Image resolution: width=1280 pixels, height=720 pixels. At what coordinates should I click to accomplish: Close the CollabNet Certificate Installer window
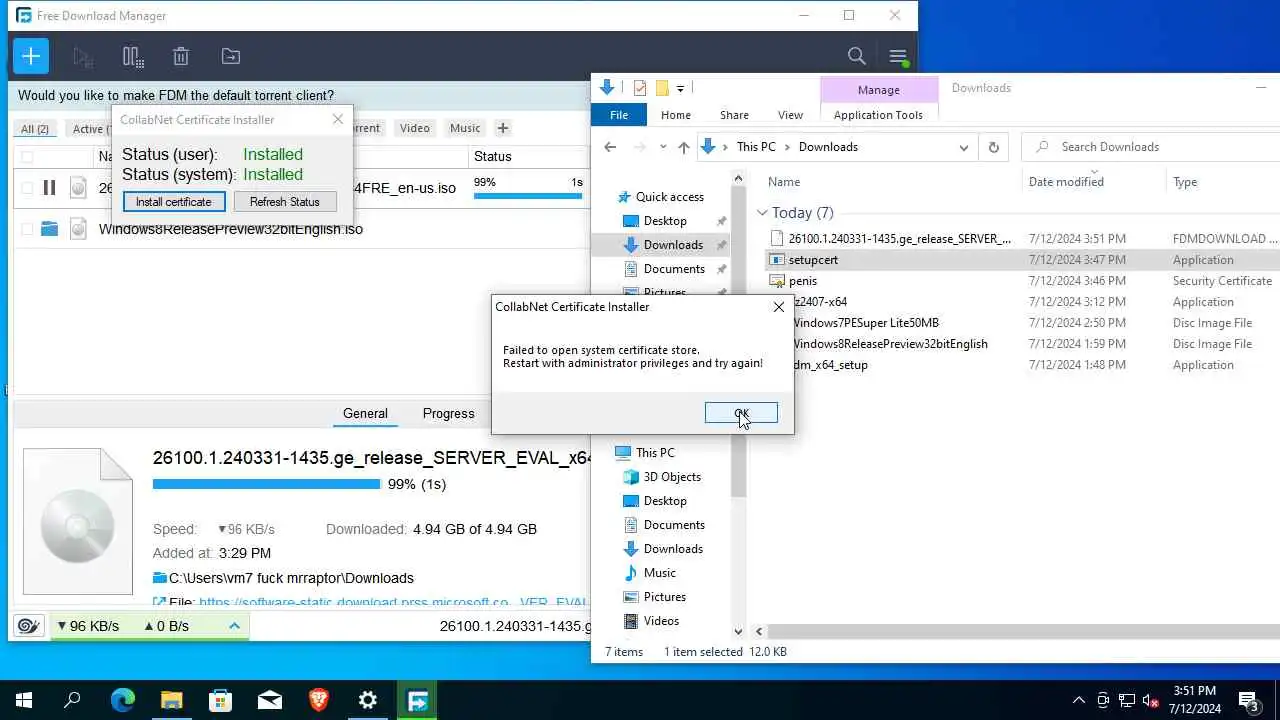point(338,120)
